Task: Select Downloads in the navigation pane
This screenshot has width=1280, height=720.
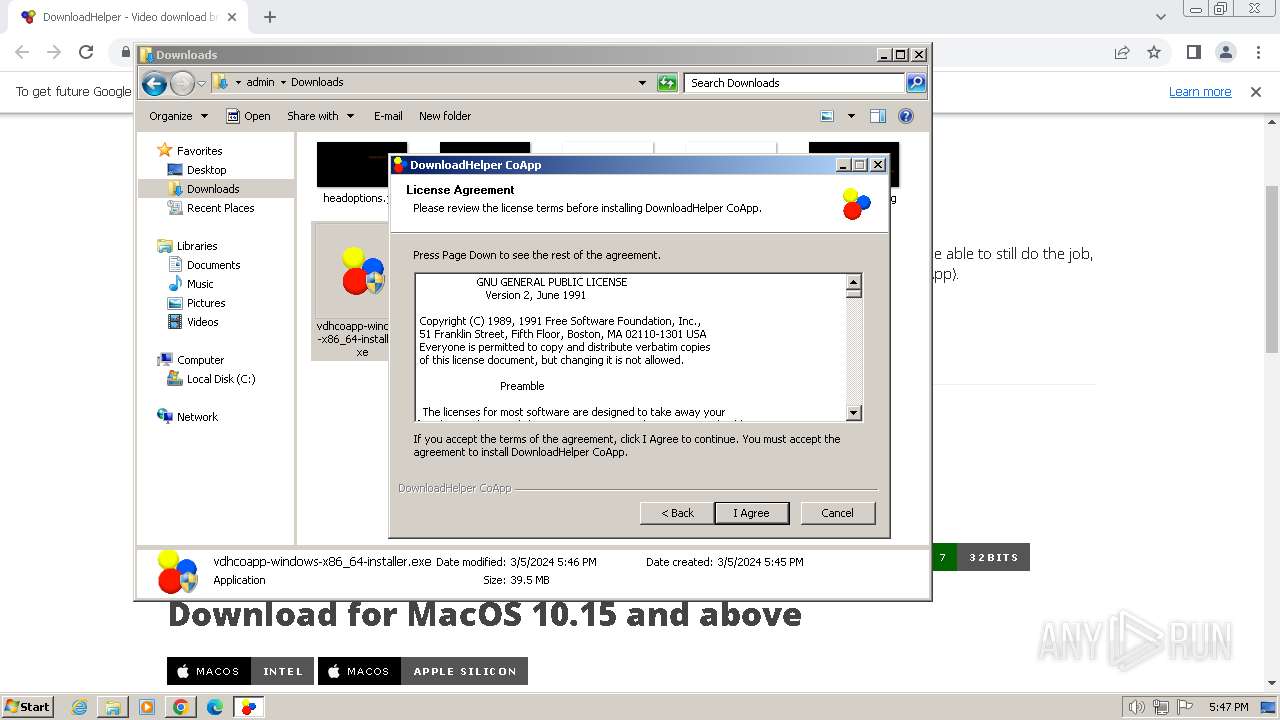Action: pos(213,189)
